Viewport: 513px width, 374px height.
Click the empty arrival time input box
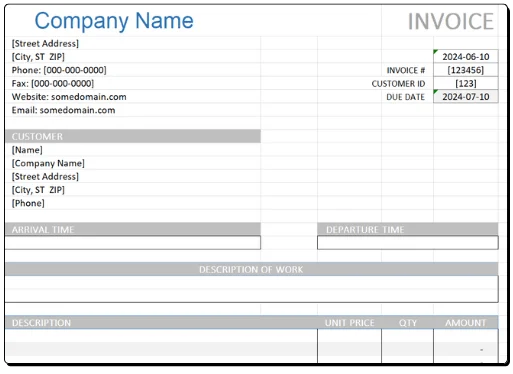pos(133,243)
